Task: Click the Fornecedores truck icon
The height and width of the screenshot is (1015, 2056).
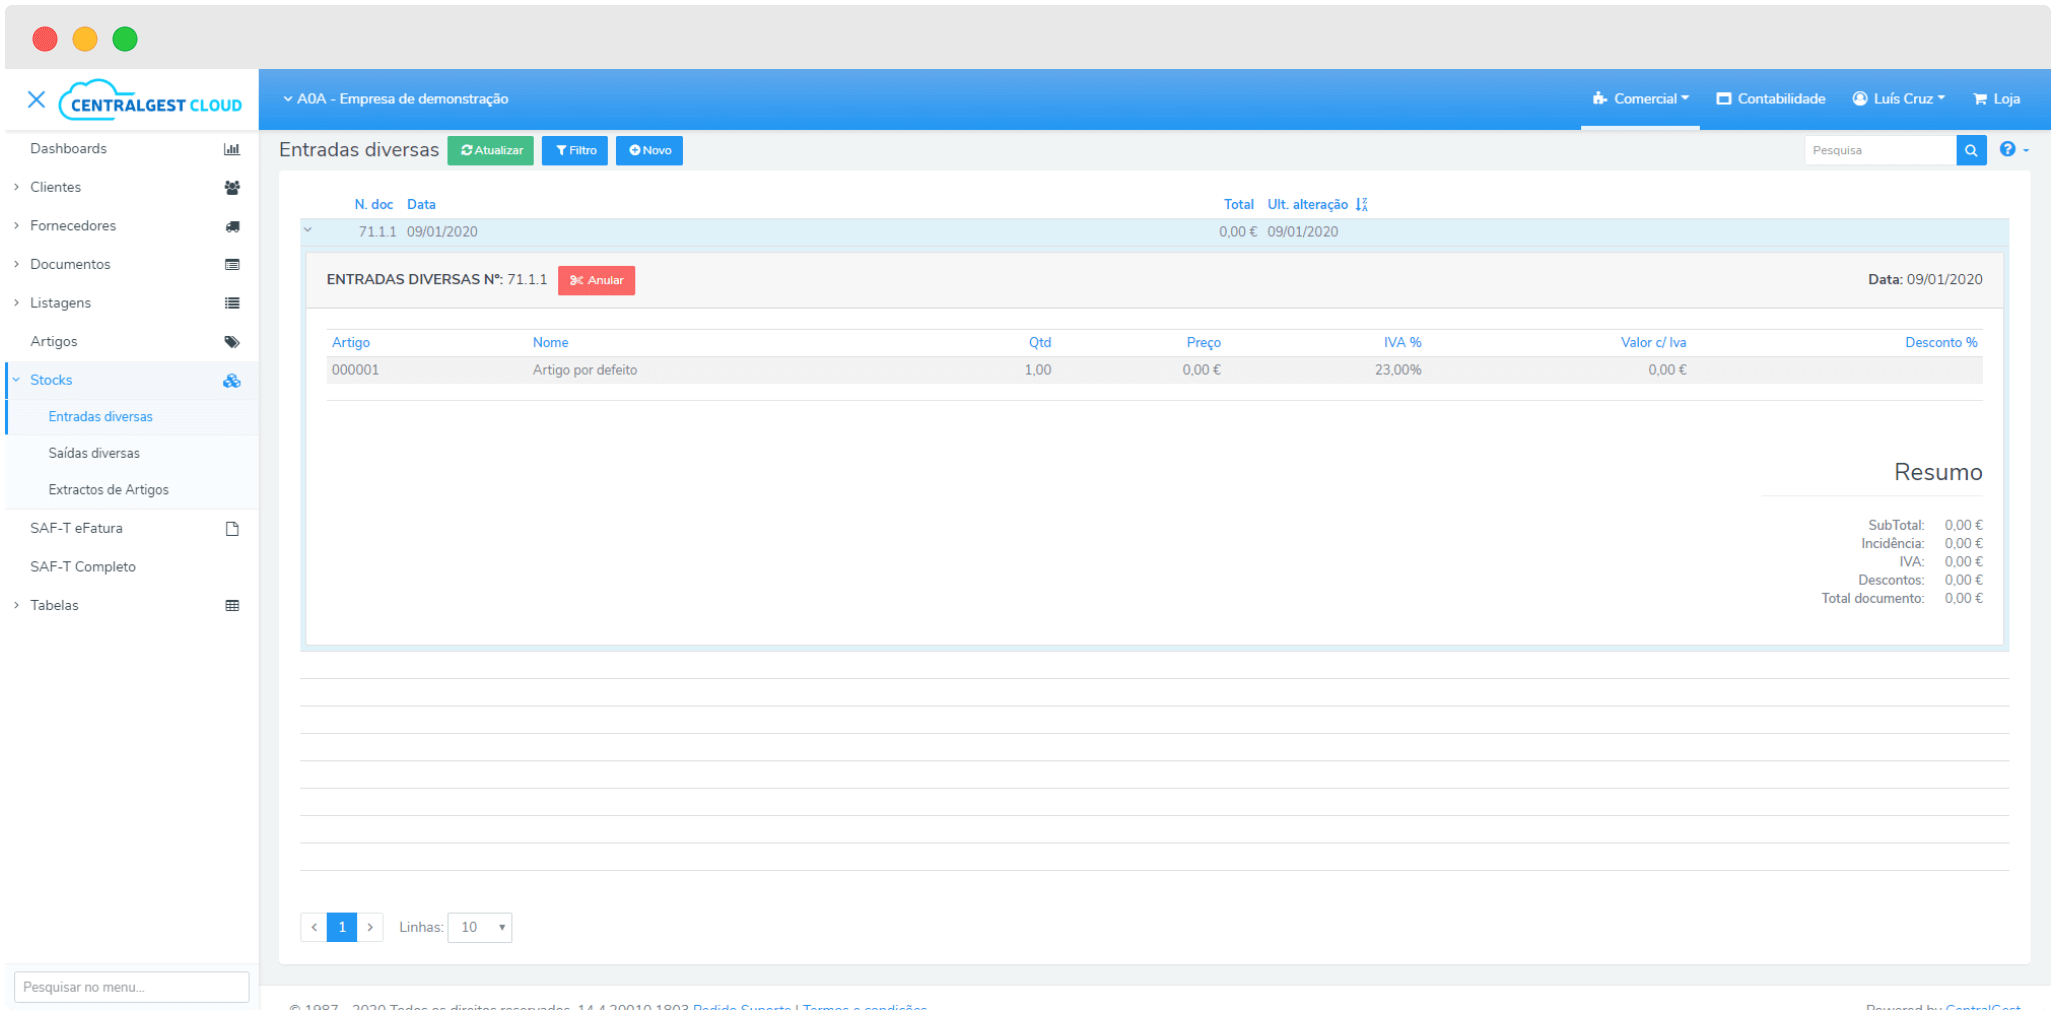Action: click(232, 226)
